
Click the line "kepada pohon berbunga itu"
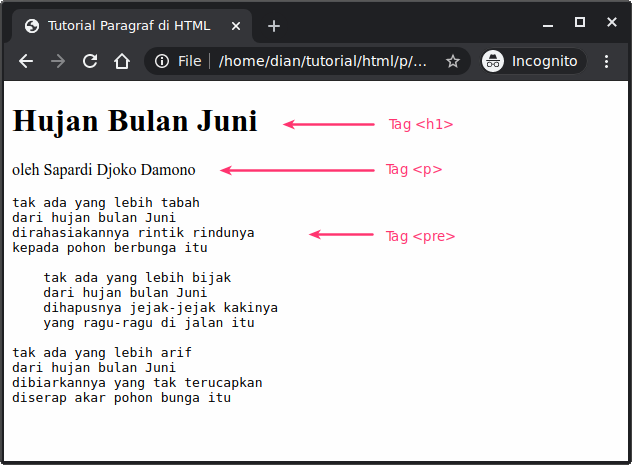(110, 247)
